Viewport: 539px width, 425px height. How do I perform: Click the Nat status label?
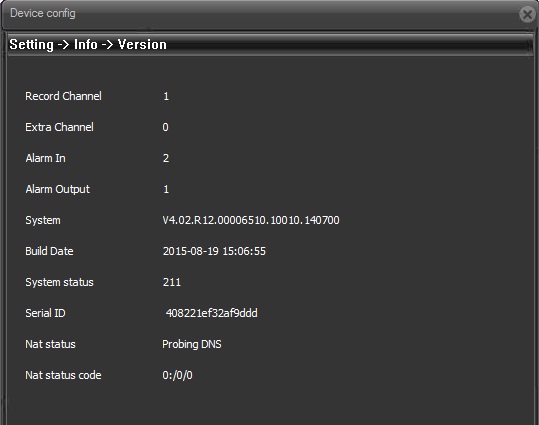tap(50, 344)
